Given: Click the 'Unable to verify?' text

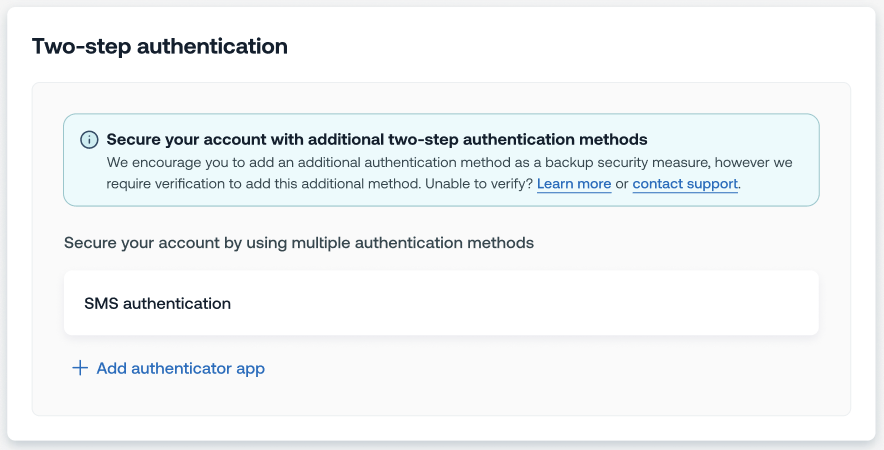Looking at the screenshot, I should pos(479,184).
